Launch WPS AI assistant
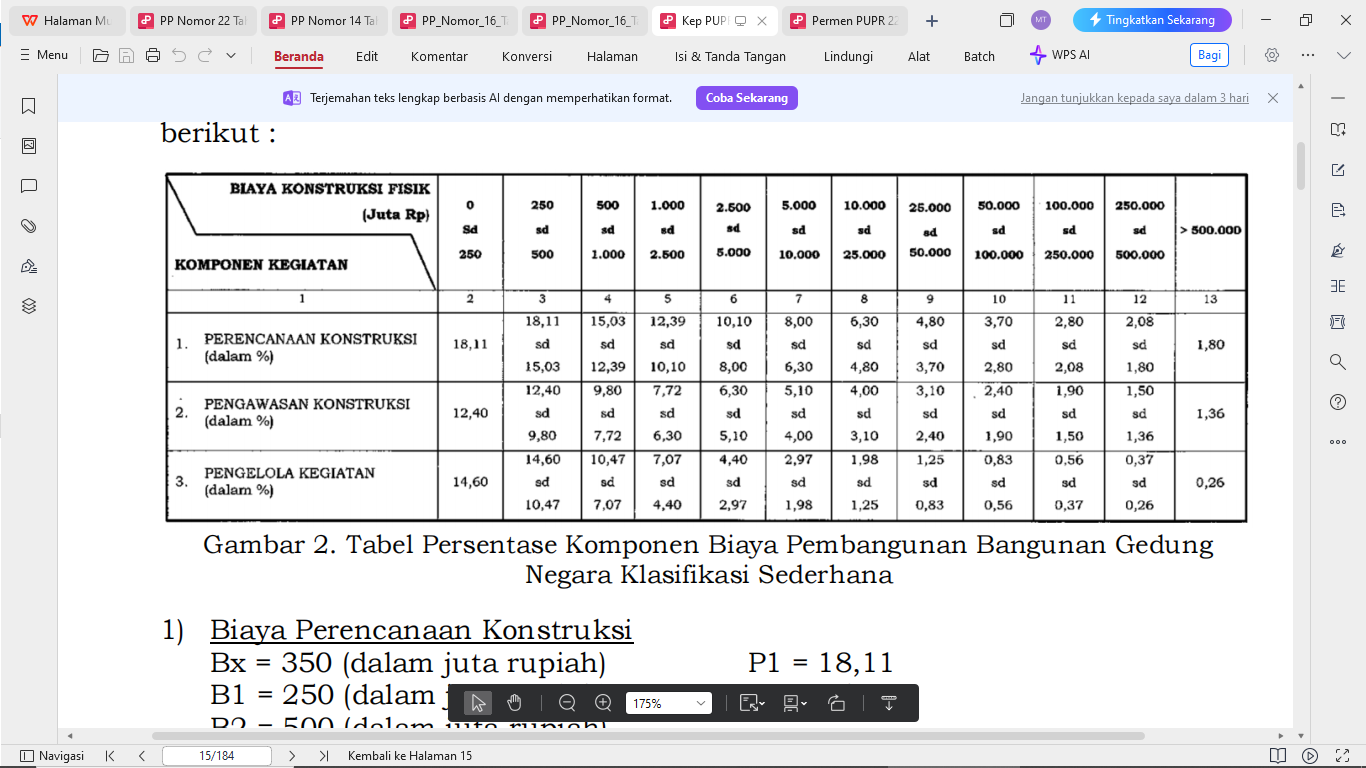The width and height of the screenshot is (1366, 768). [1060, 56]
